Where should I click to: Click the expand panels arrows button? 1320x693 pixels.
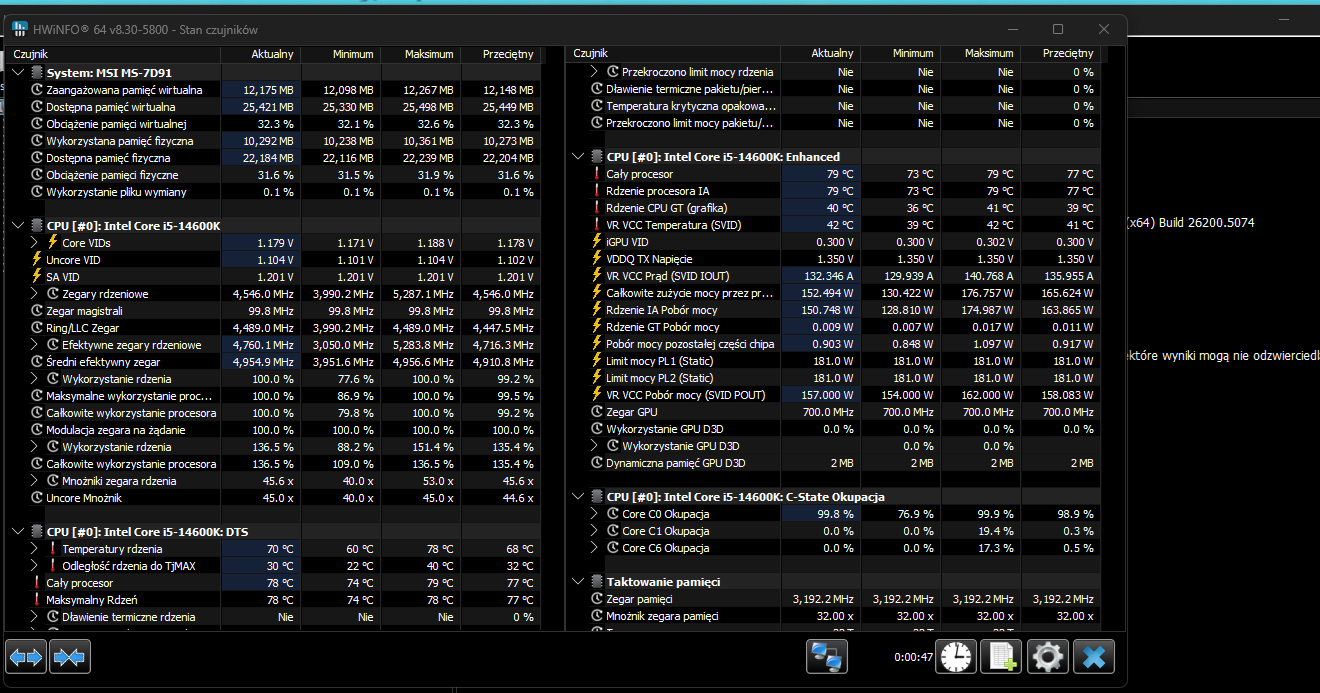coord(26,657)
